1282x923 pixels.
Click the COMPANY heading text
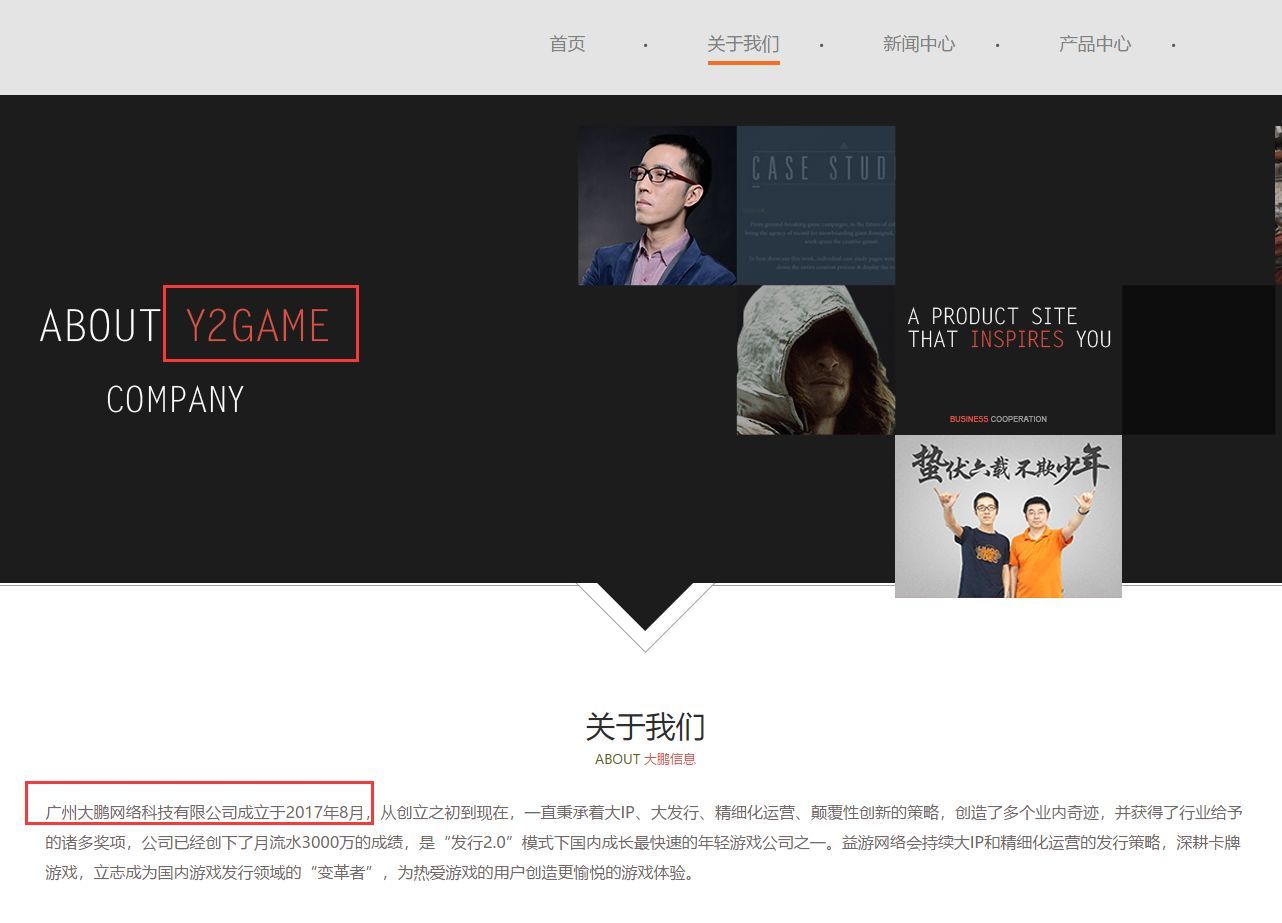pos(174,398)
